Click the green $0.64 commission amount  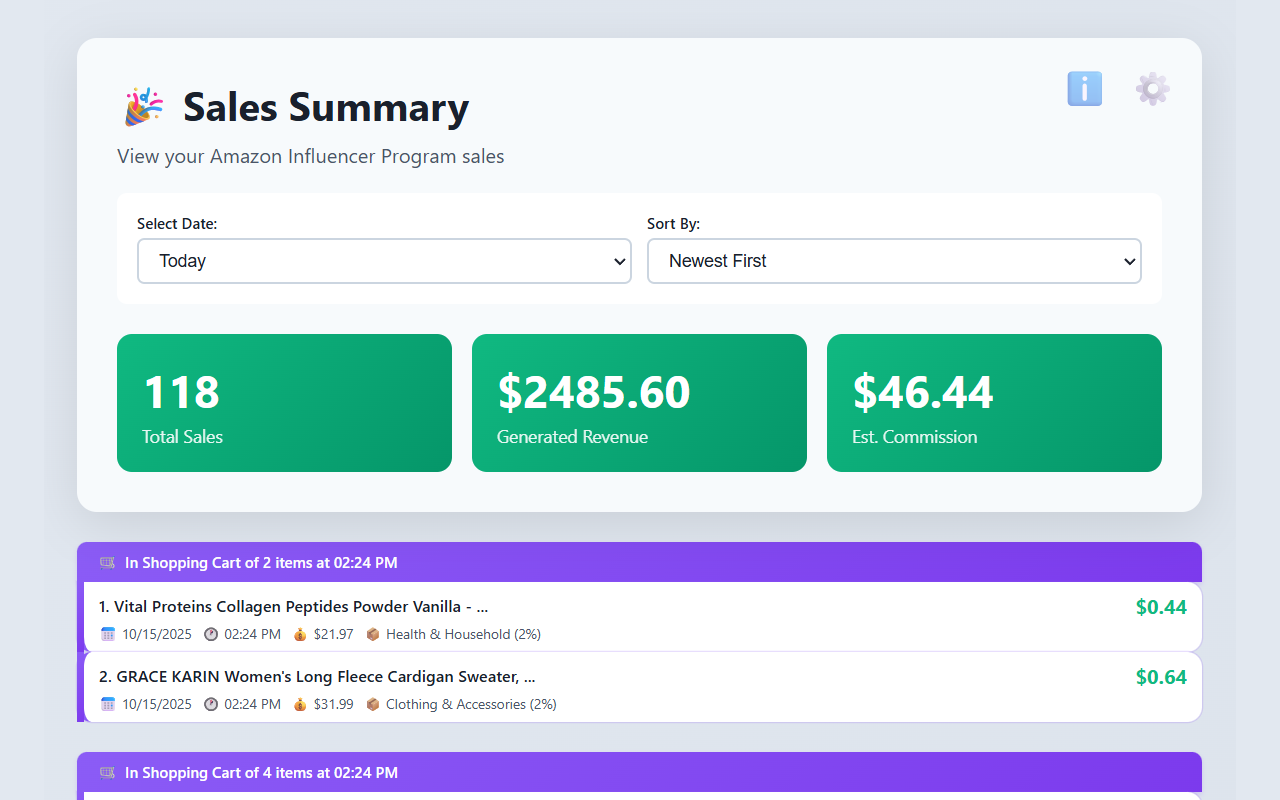pyautogui.click(x=1161, y=677)
